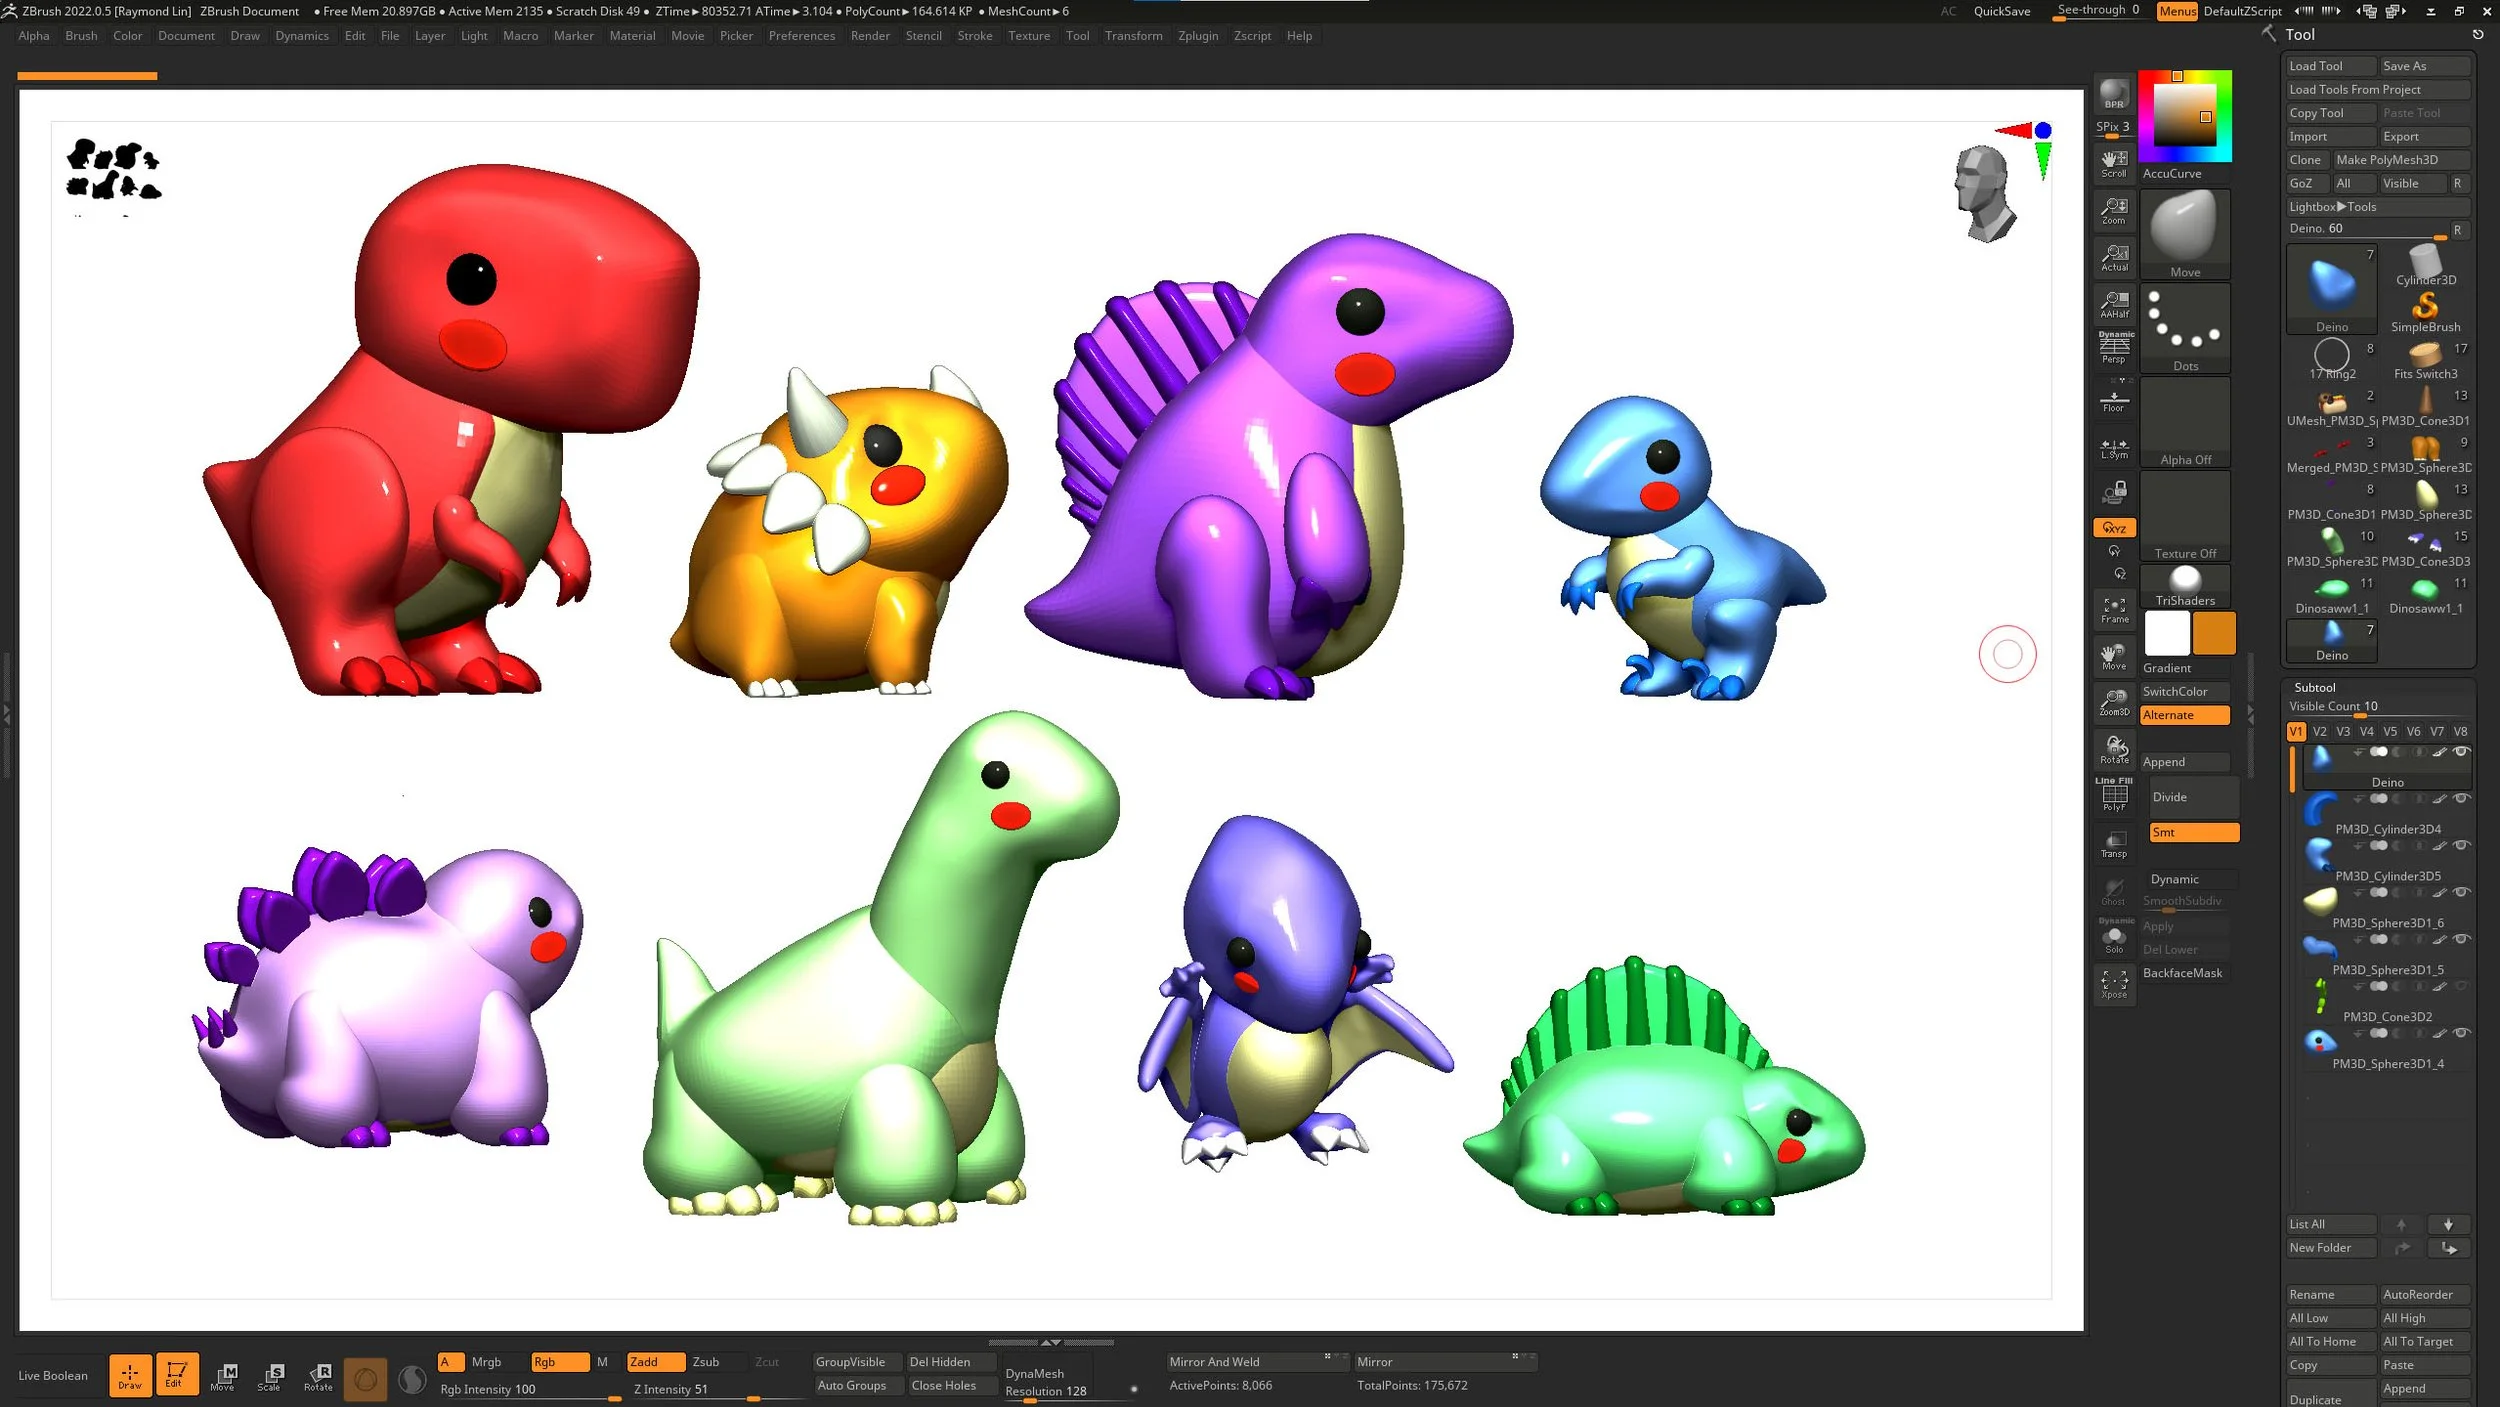Click the Divide button
Viewport: 2500px width, 1407px height.
[x=2193, y=797]
